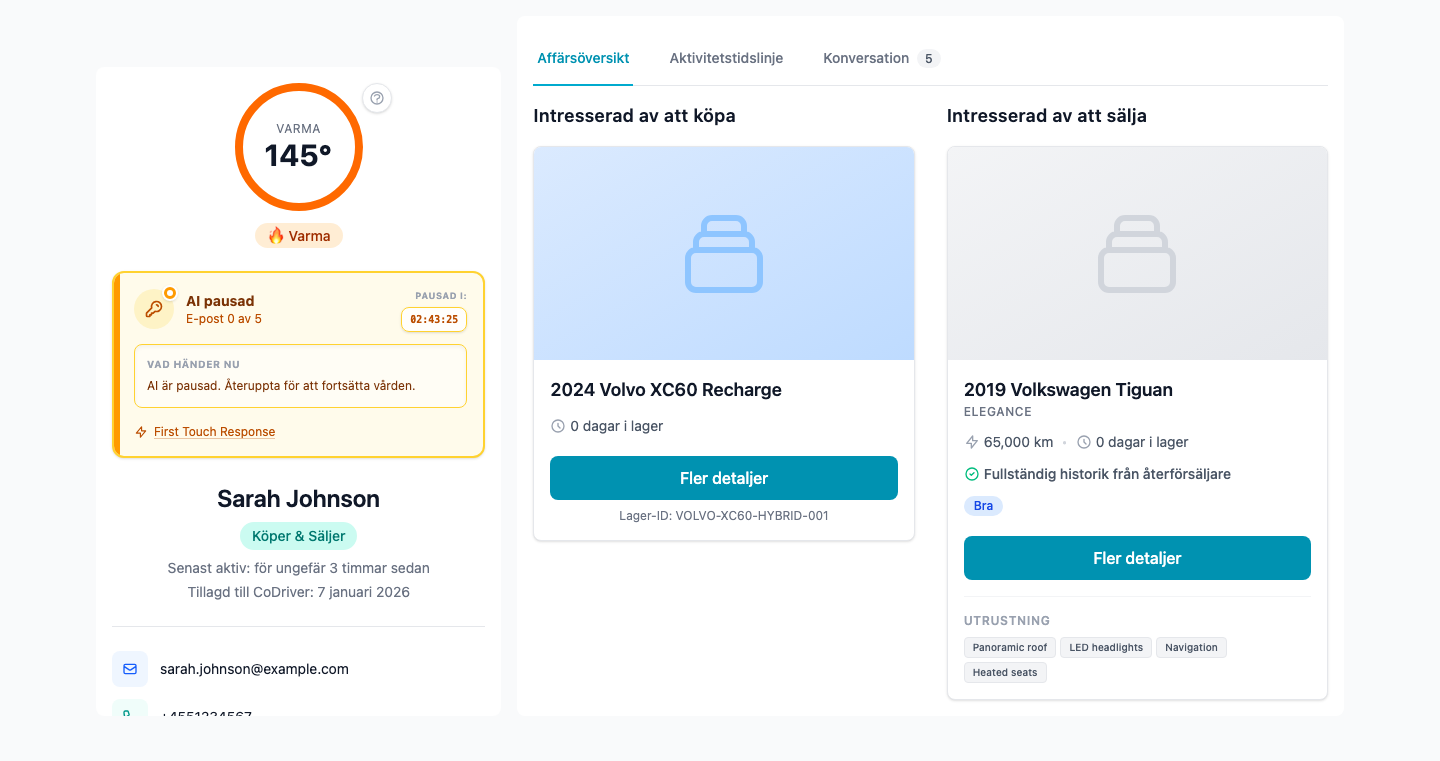Toggle the Köper & Säljer badge
The width and height of the screenshot is (1440, 761).
click(x=298, y=536)
